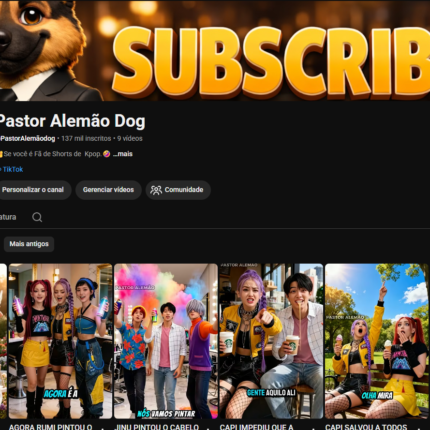Screen dimensions: 430x430
Task: Open the JINU PINTOU O CABELO thumbnail
Action: (x=166, y=341)
